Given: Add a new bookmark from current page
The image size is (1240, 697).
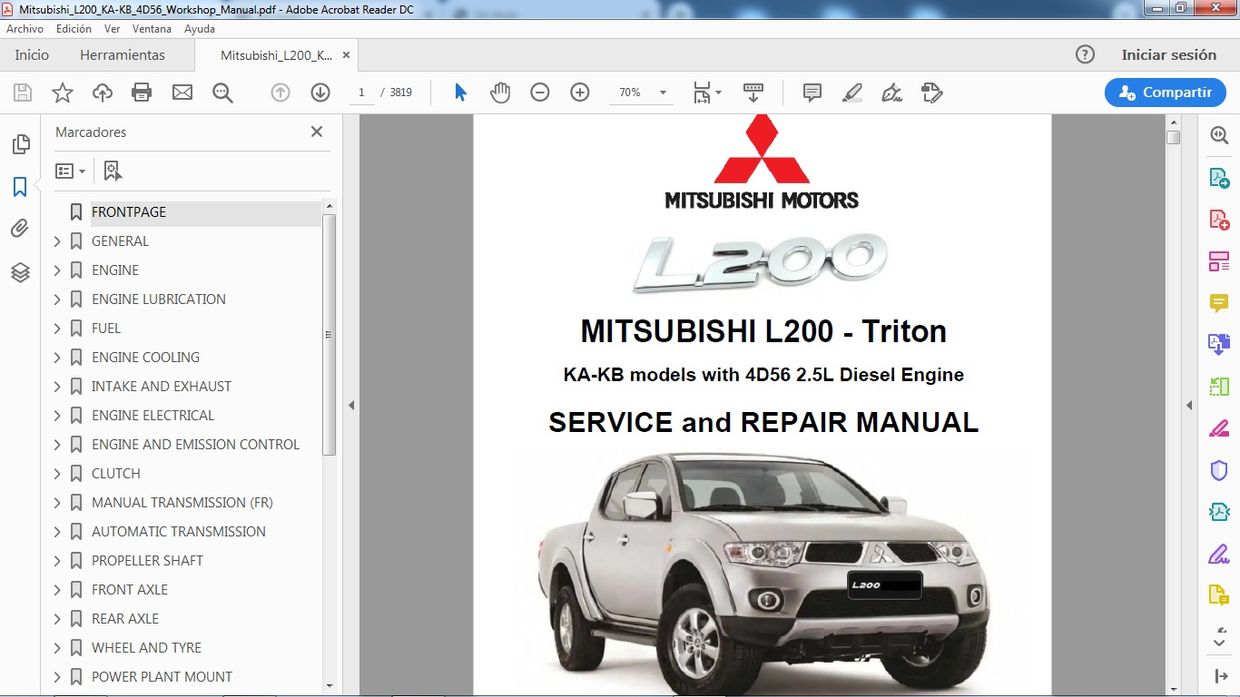Looking at the screenshot, I should pyautogui.click(x=113, y=171).
